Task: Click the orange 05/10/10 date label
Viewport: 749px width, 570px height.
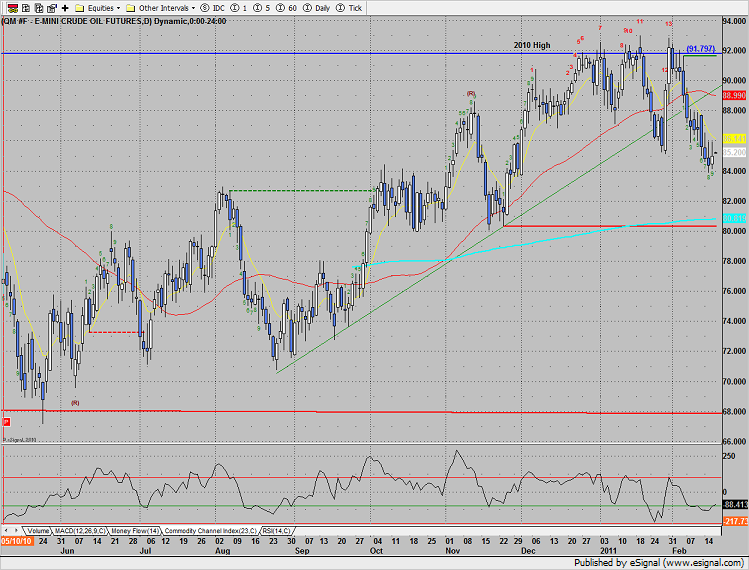Action: [17, 541]
